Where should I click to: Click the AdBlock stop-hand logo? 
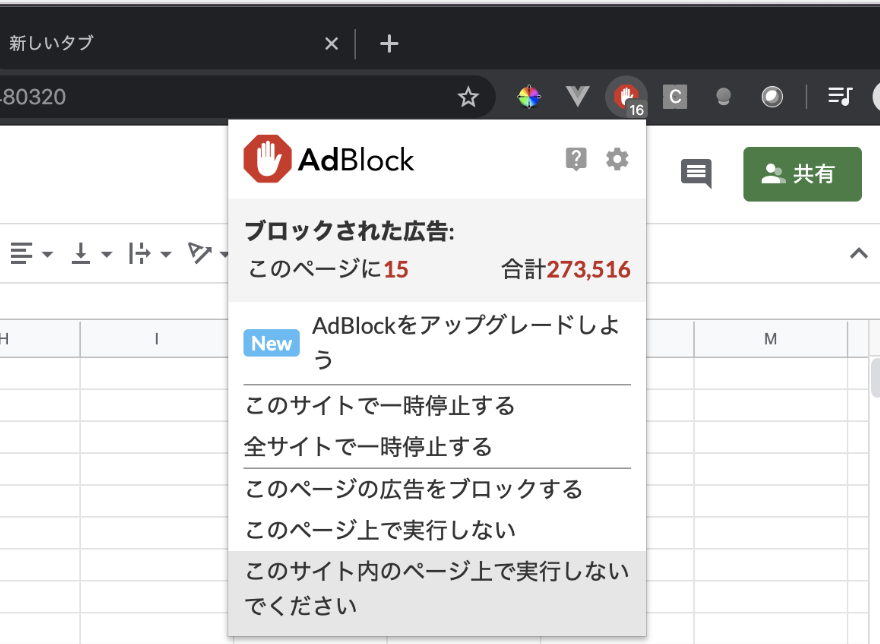coord(267,159)
